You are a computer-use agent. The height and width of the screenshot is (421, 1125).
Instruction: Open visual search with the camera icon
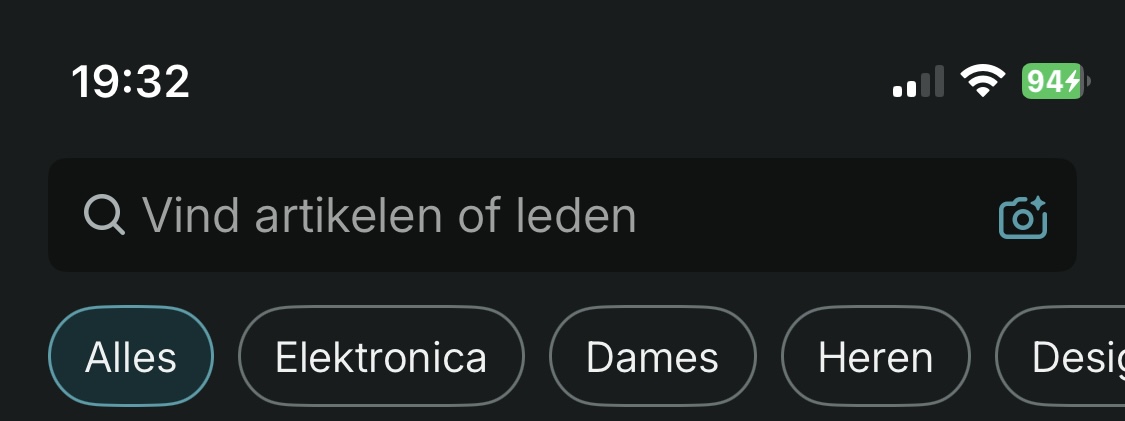point(1022,217)
